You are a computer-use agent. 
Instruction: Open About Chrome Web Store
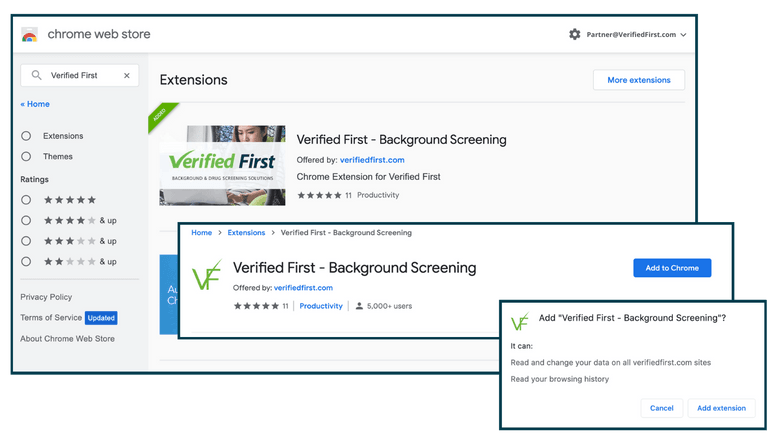(x=67, y=339)
